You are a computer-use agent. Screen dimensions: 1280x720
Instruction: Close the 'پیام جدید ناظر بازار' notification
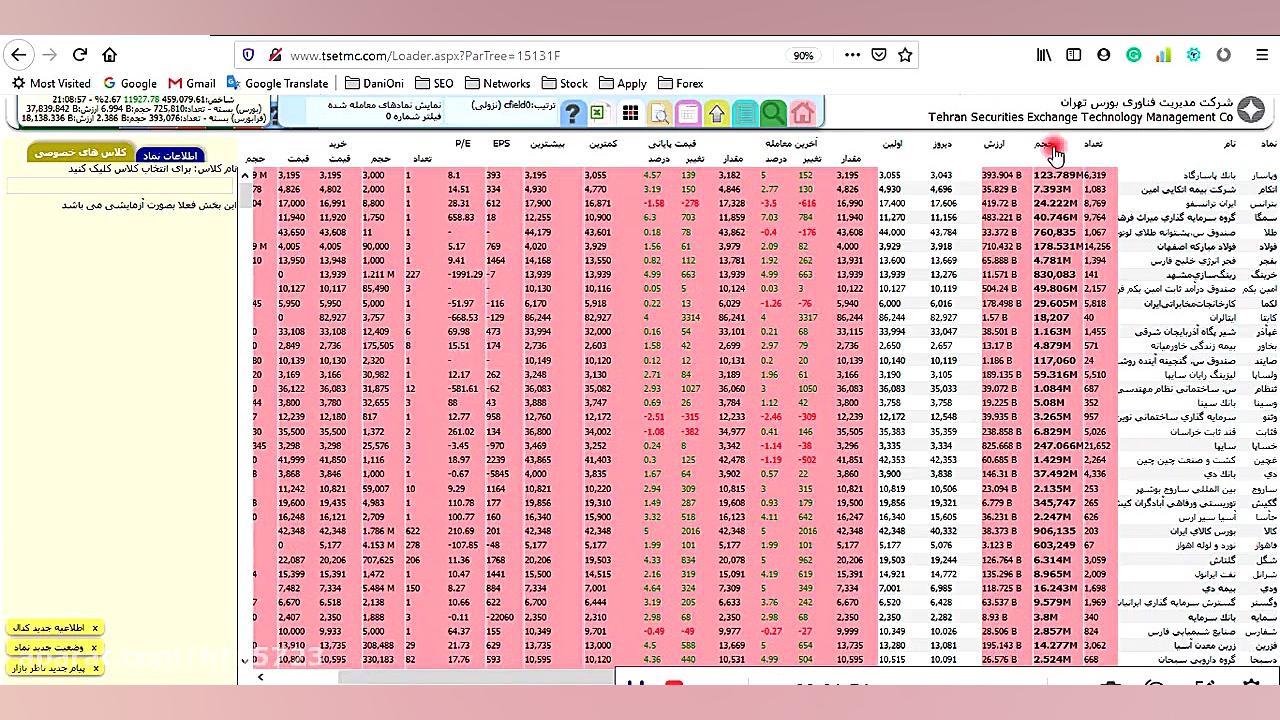(x=95, y=668)
